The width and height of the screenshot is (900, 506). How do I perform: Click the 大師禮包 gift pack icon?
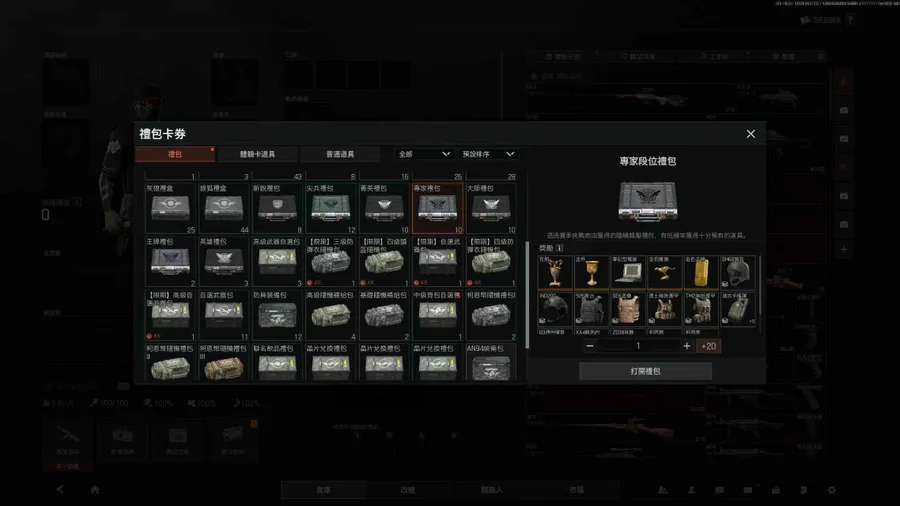tap(491, 207)
